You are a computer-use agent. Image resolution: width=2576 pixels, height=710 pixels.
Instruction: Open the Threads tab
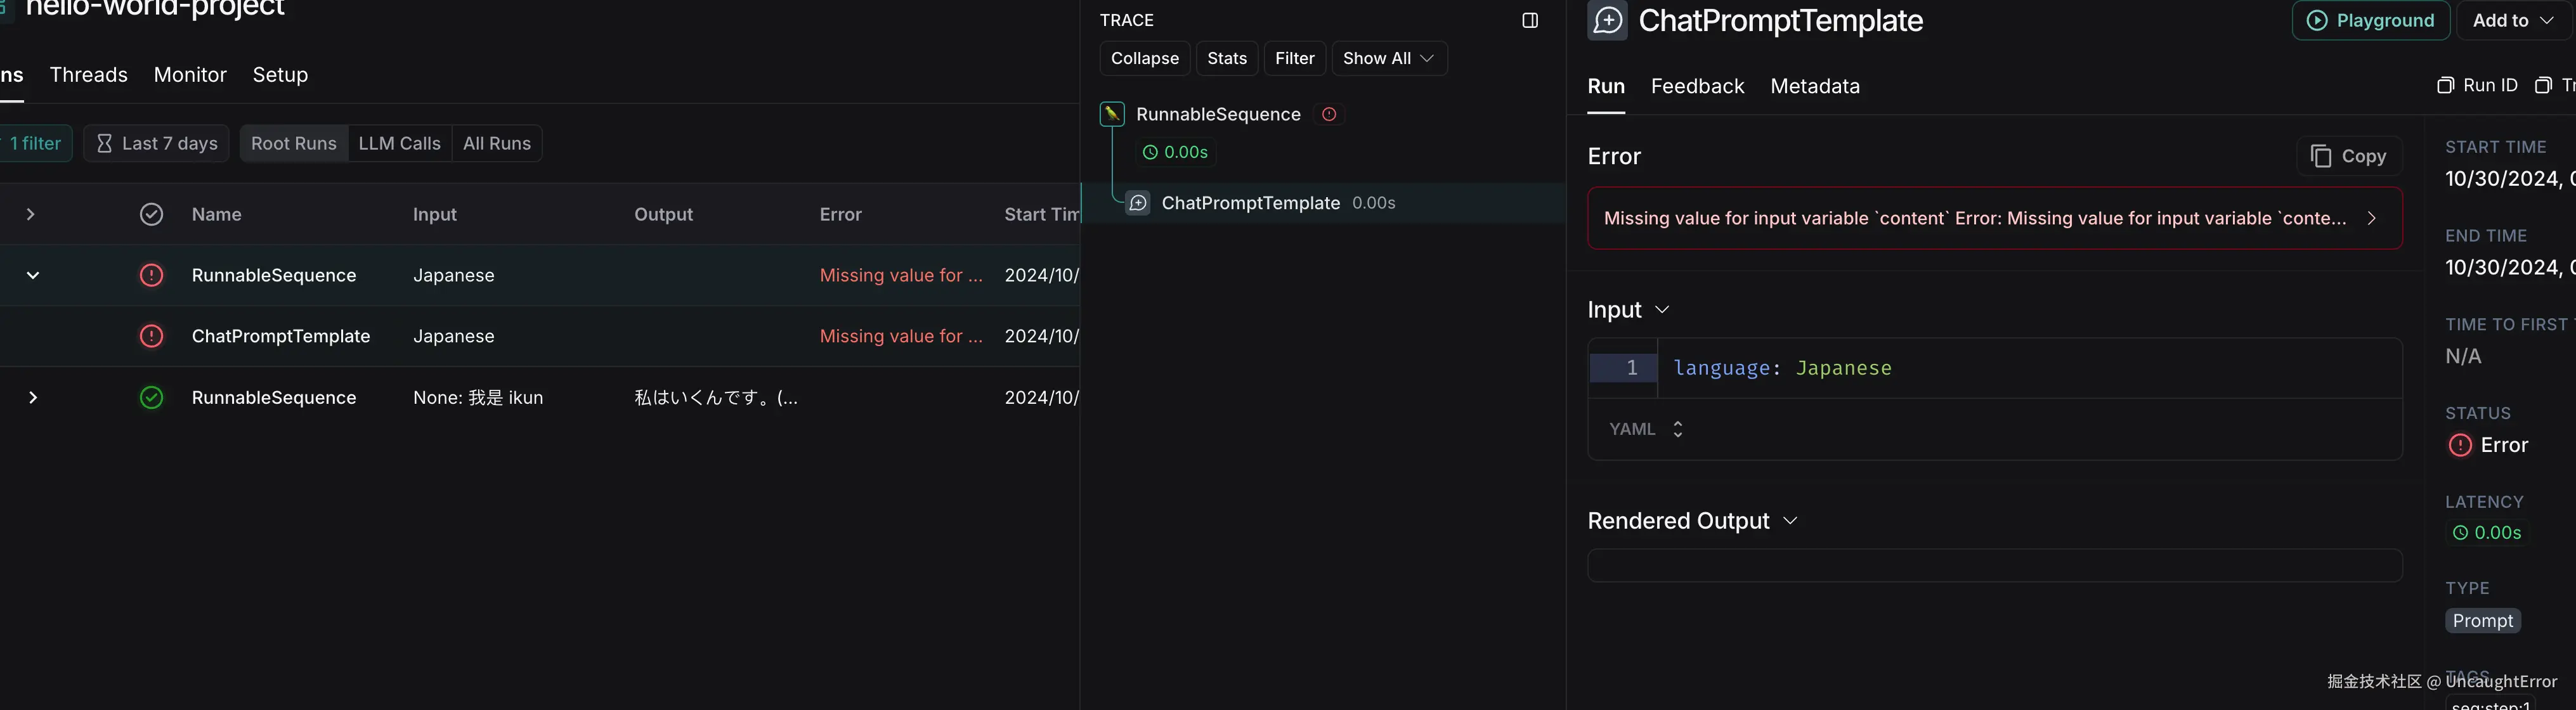tap(89, 75)
